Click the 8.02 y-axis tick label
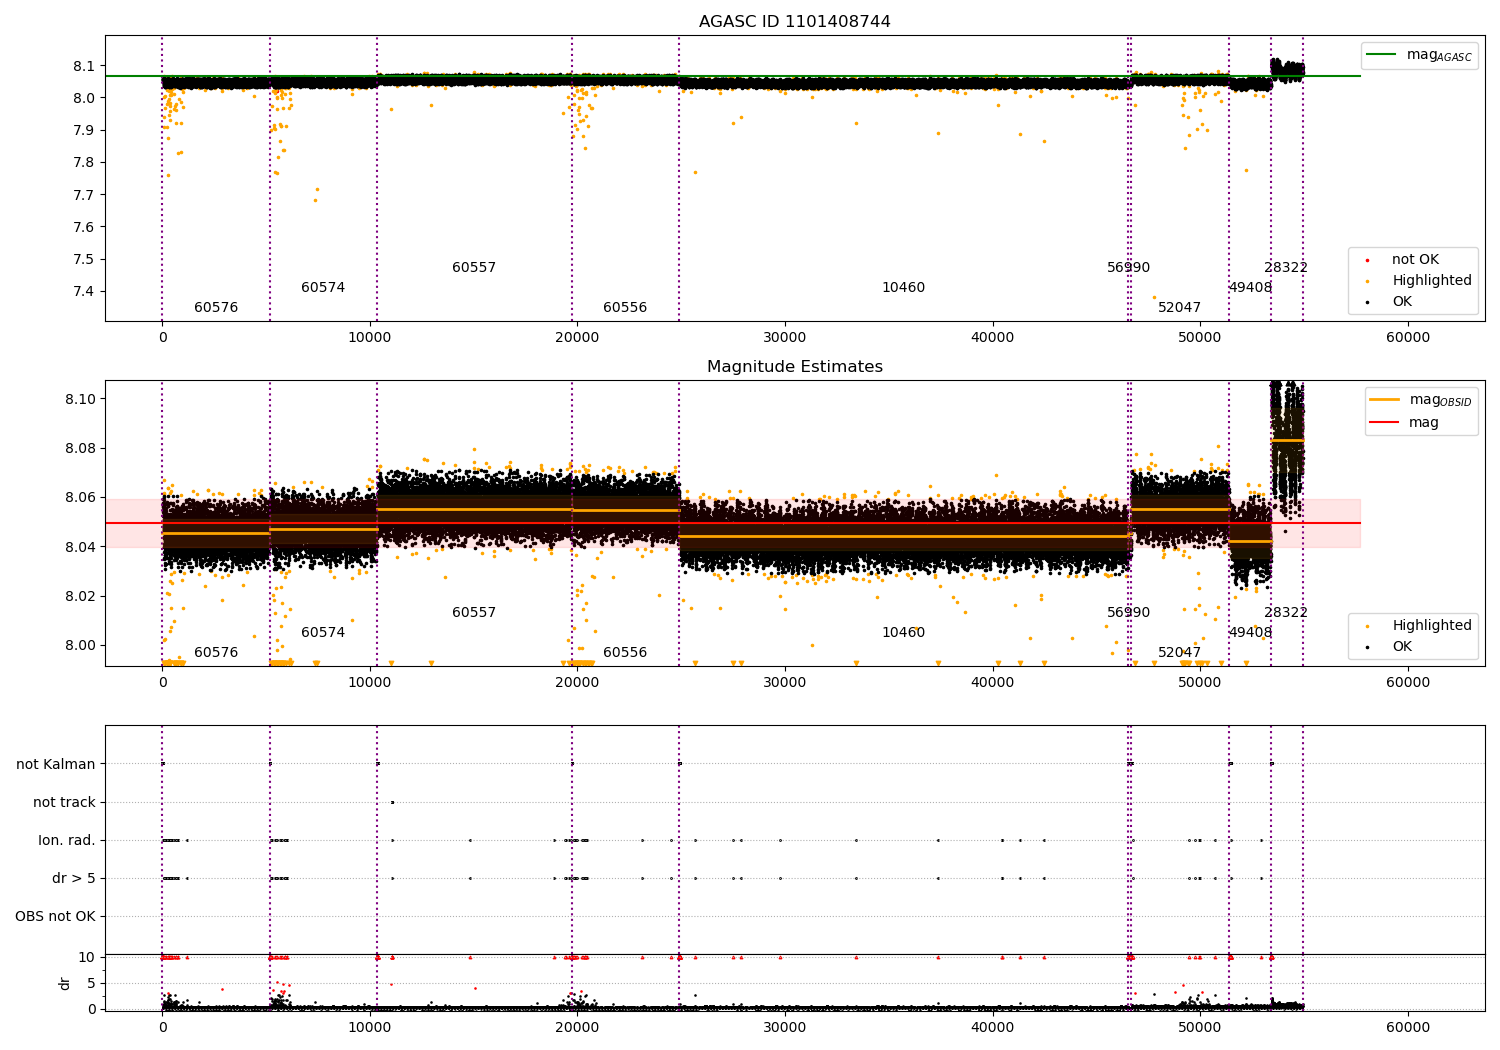The height and width of the screenshot is (1050, 1500). (x=79, y=596)
